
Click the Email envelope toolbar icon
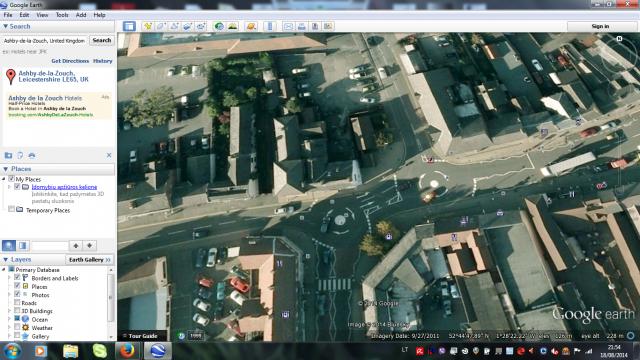pyautogui.click(x=288, y=27)
